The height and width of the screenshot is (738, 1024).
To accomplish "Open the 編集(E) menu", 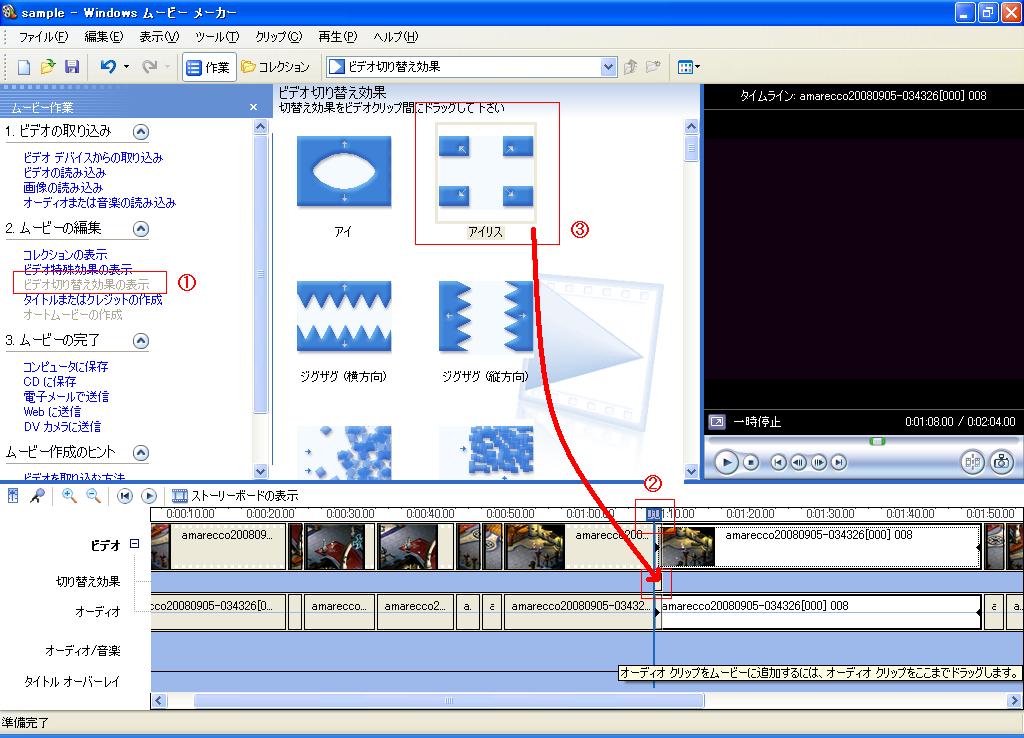I will tap(104, 37).
